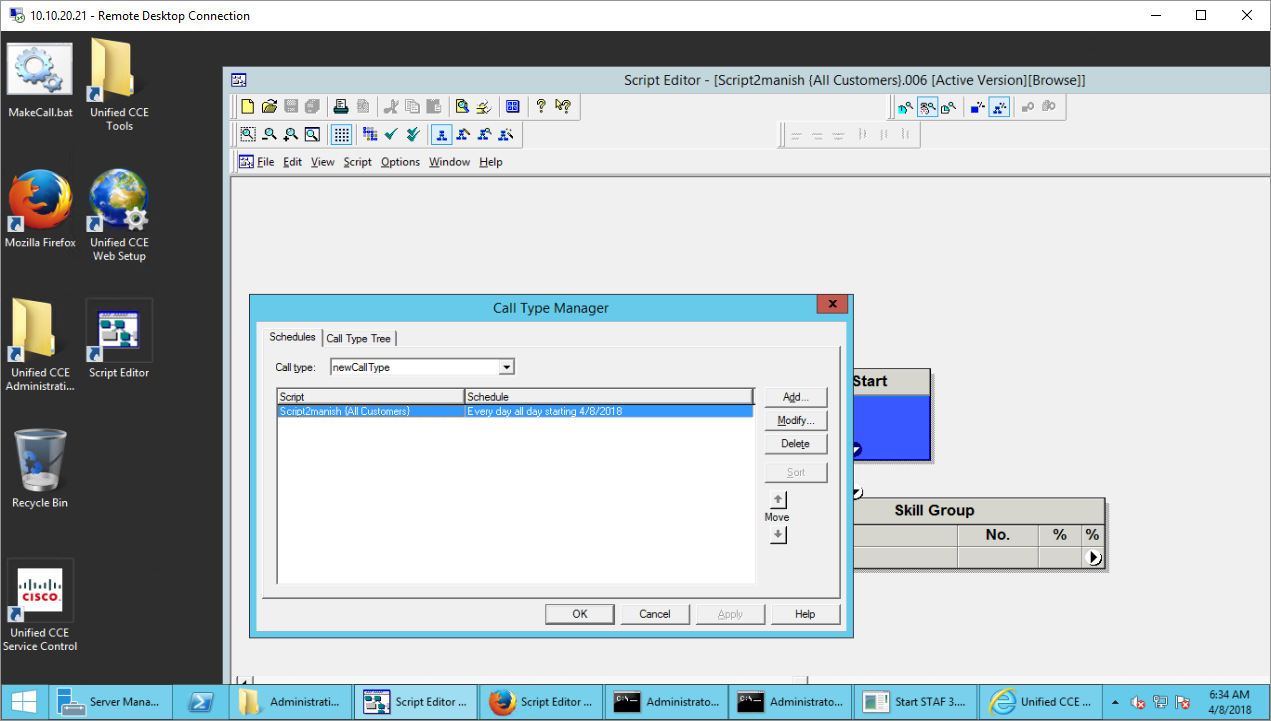Click the What's This pointer help icon
The width and height of the screenshot is (1271, 721).
coord(563,106)
